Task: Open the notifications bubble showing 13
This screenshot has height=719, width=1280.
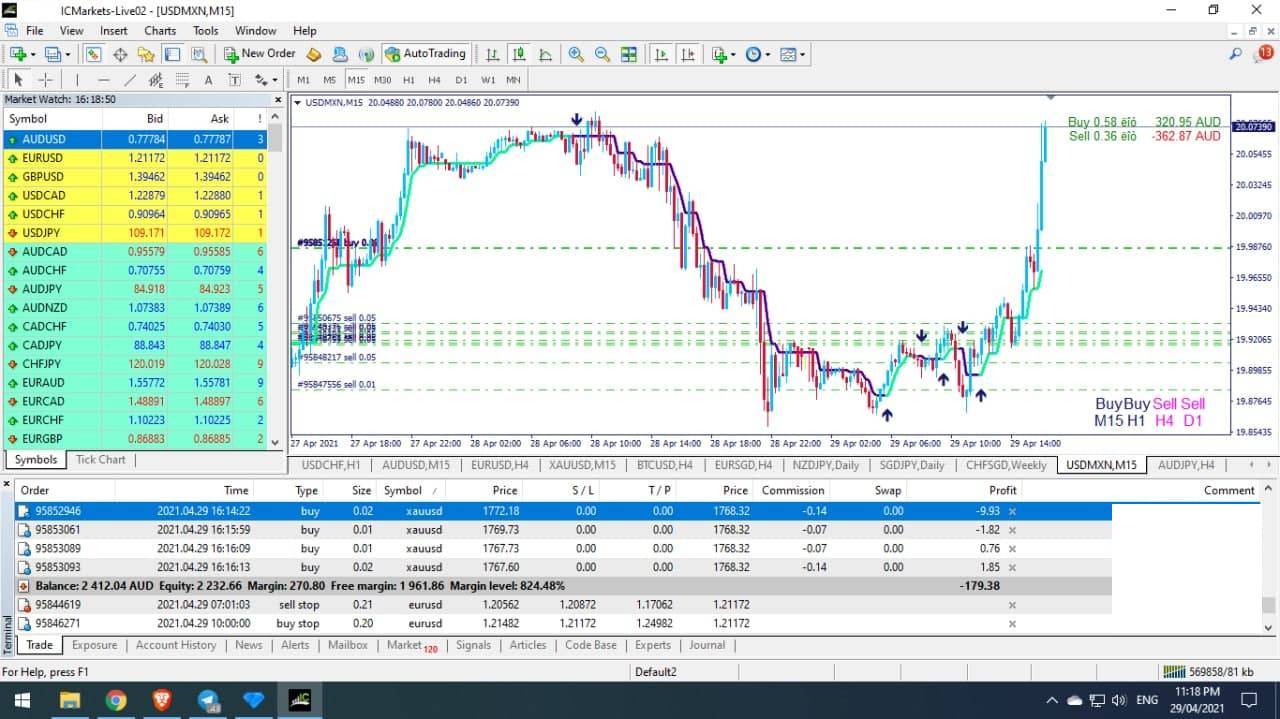Action: coord(1266,54)
